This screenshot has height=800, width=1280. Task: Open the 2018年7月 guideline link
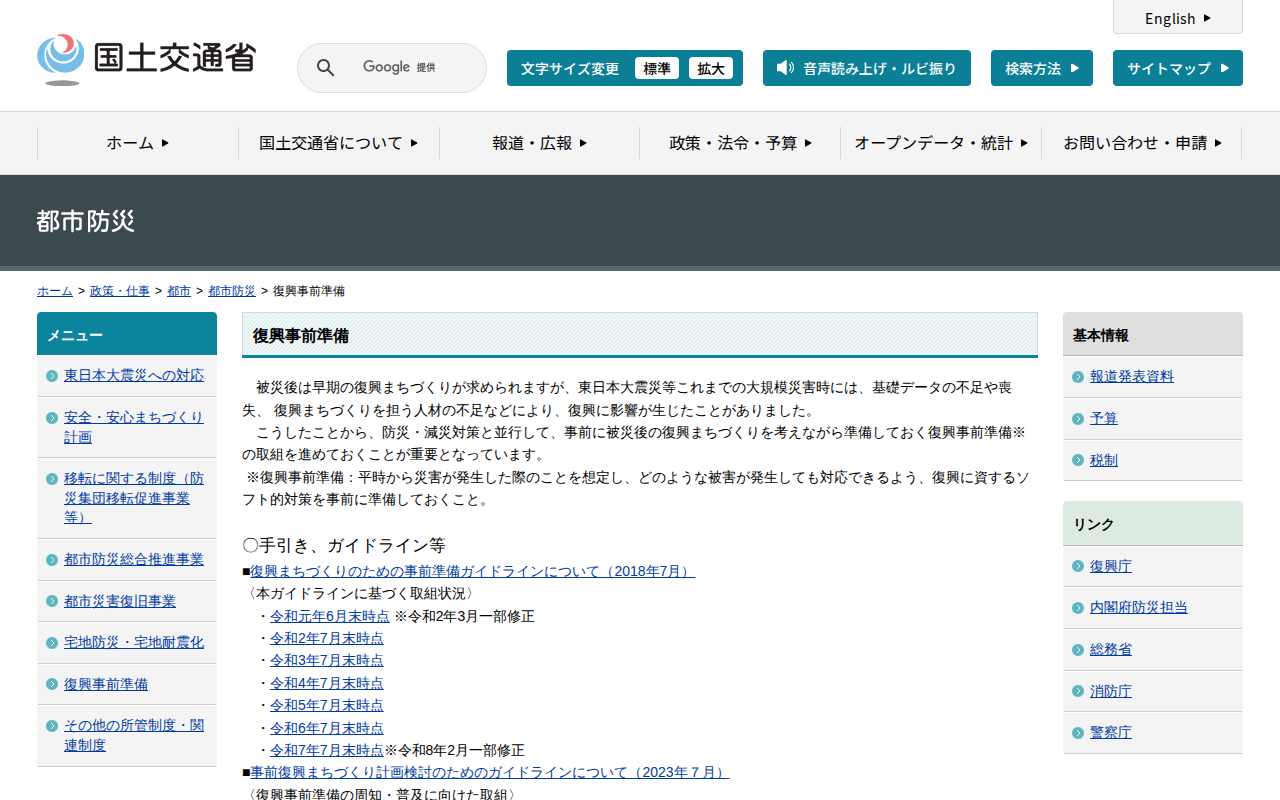[472, 571]
